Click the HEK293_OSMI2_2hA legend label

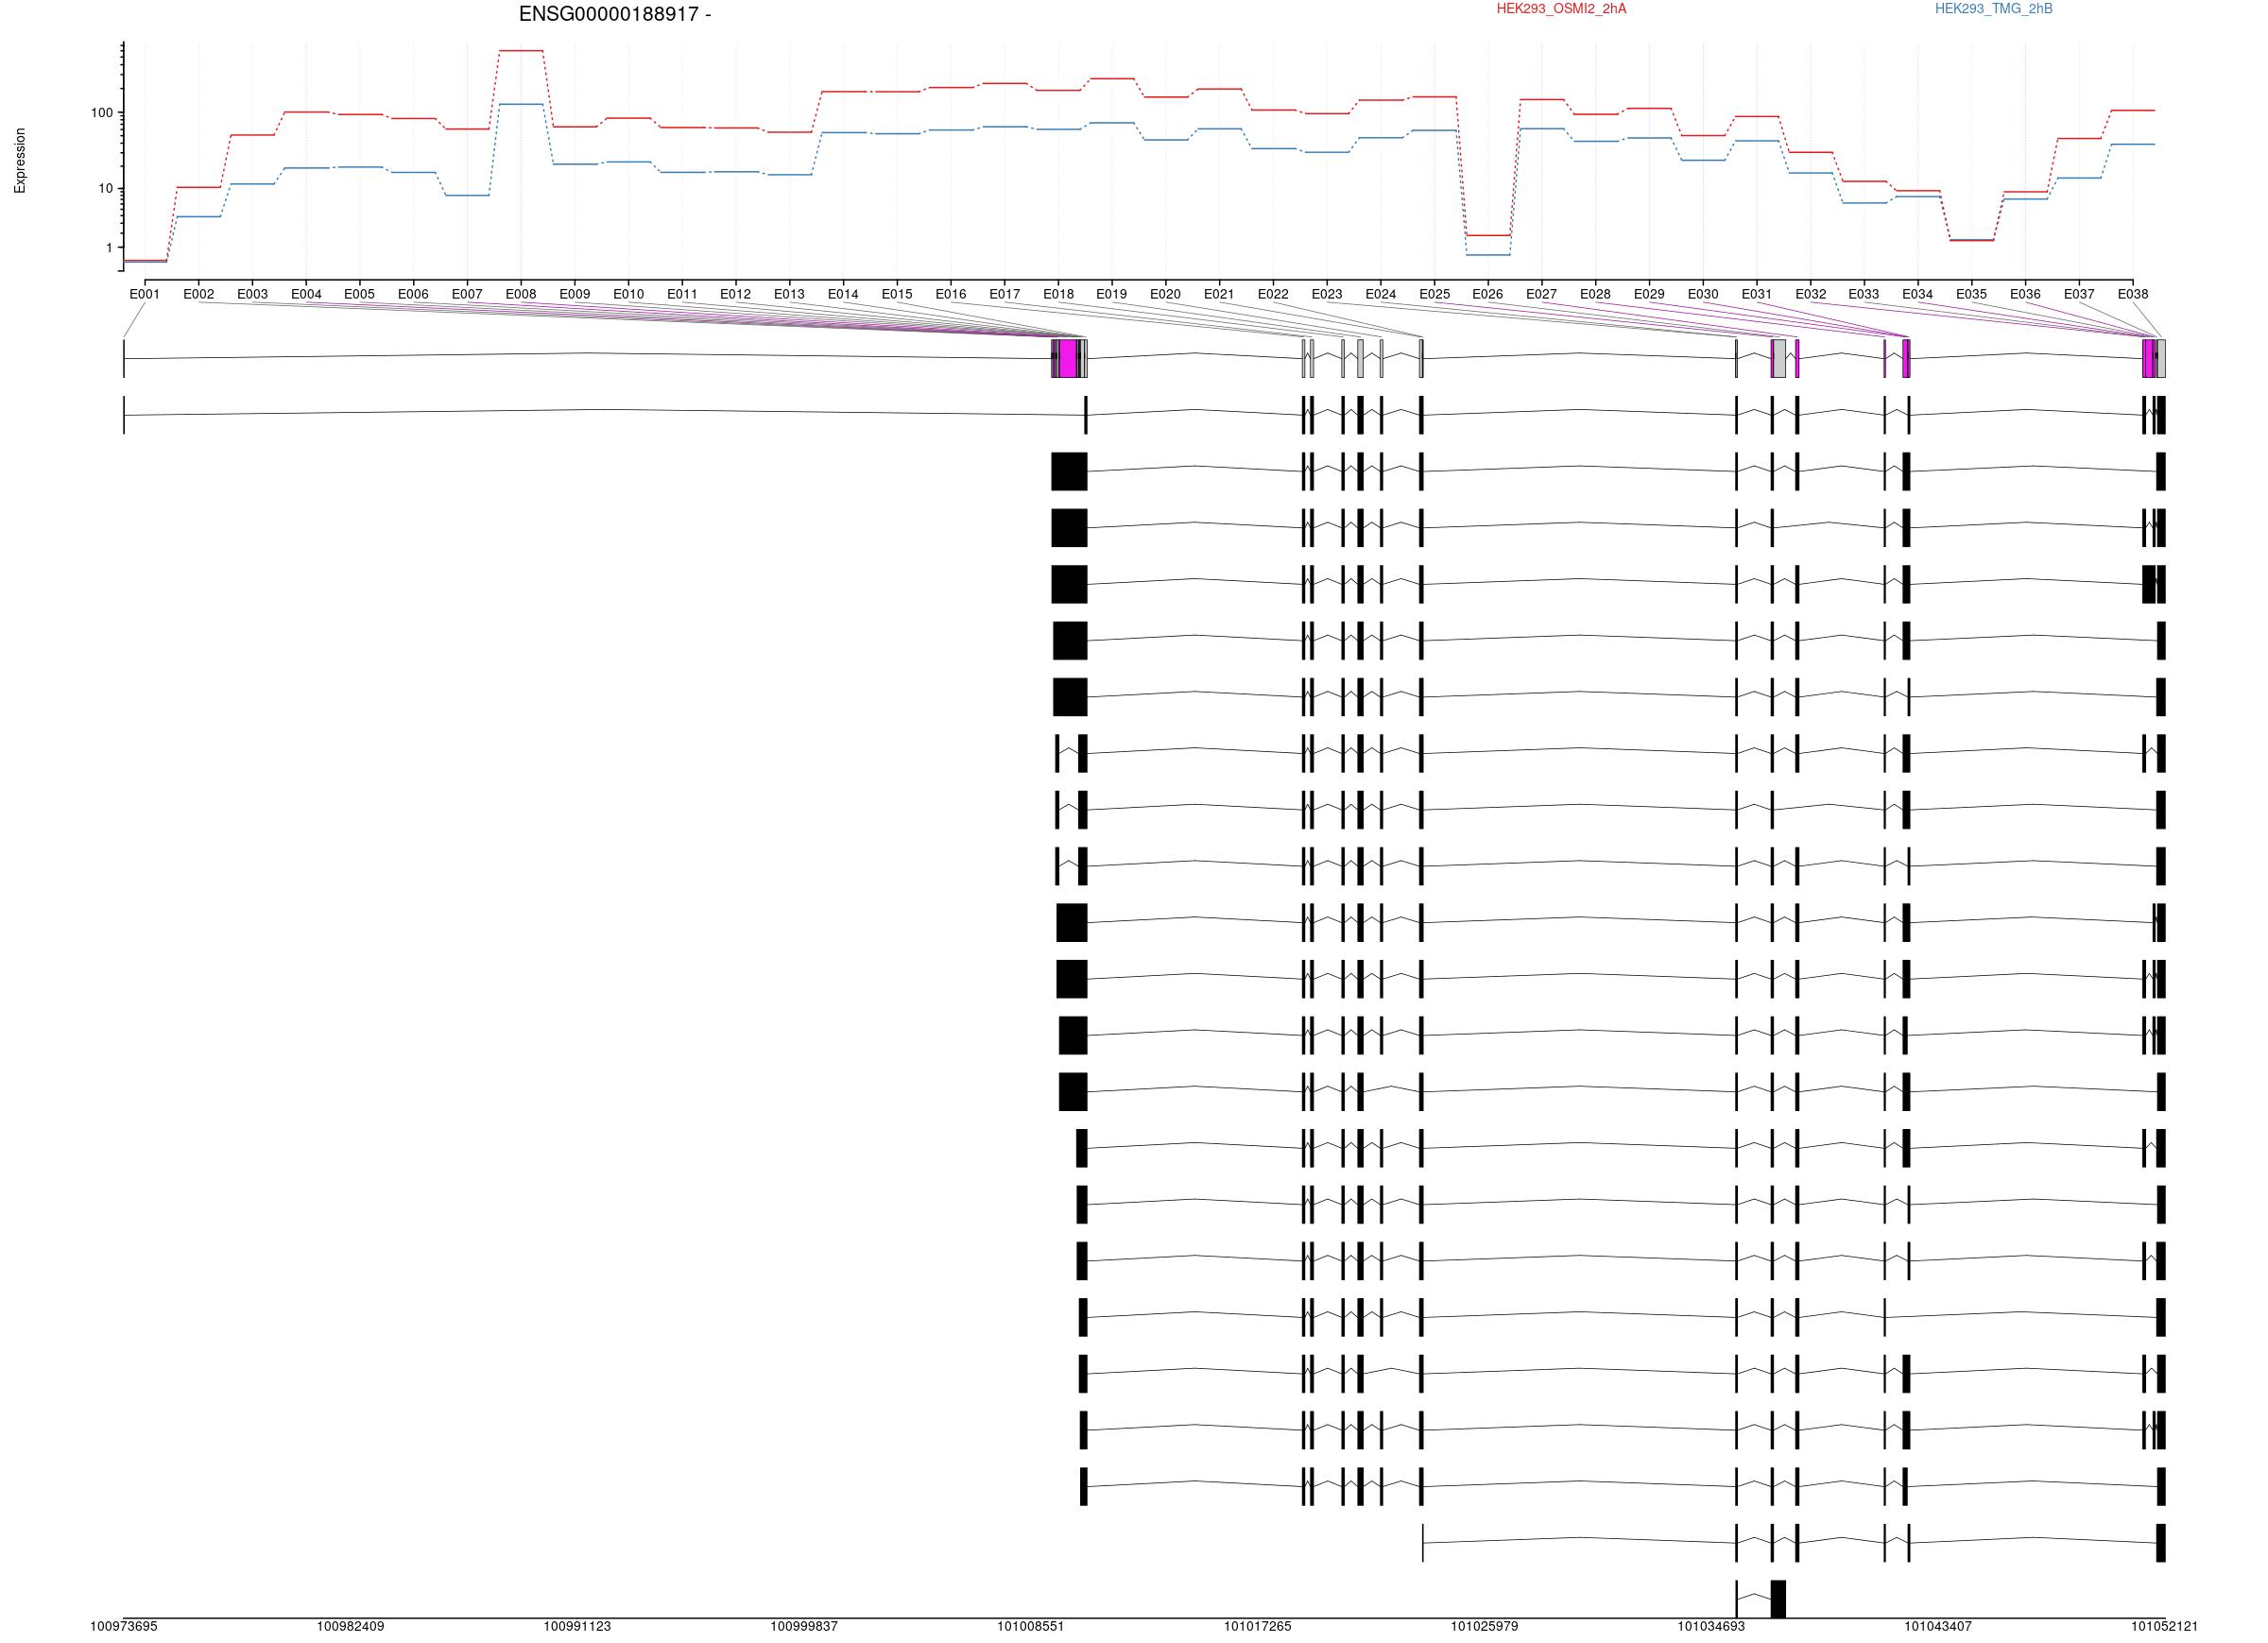coord(1561,9)
